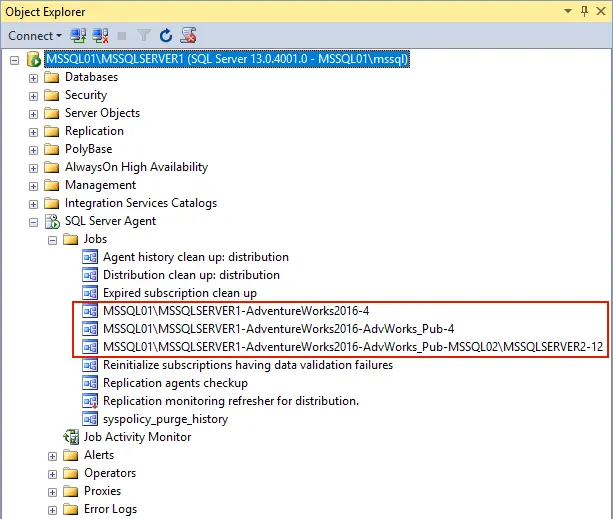The height and width of the screenshot is (519, 613).
Task: Select Integration Services Catalogs tree item
Action: coord(141,203)
